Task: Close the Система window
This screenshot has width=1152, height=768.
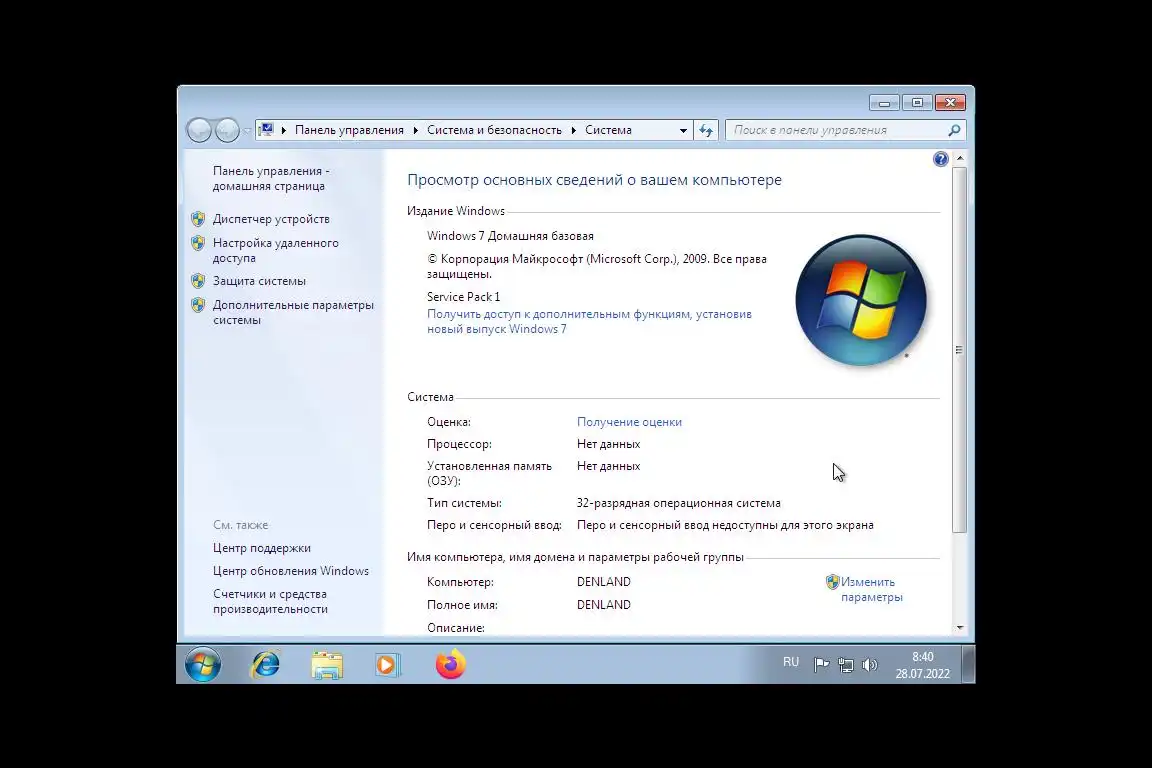Action: [950, 103]
